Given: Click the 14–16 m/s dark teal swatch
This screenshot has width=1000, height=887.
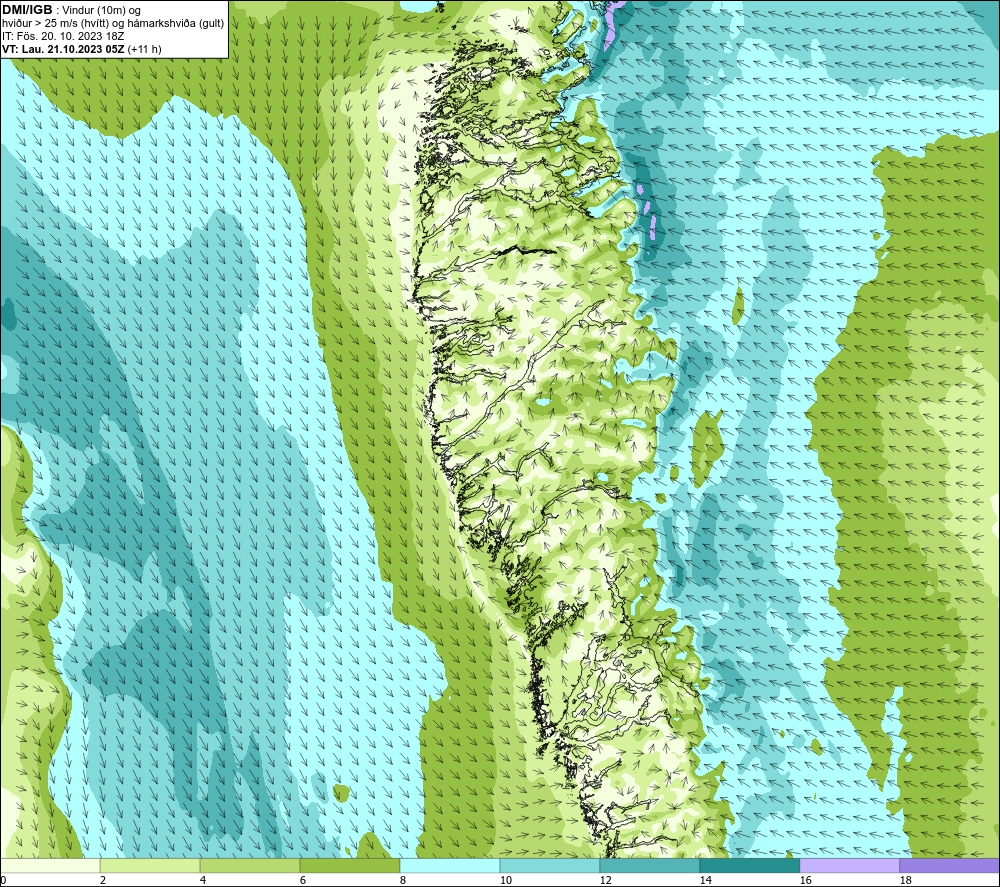Looking at the screenshot, I should click(x=749, y=865).
